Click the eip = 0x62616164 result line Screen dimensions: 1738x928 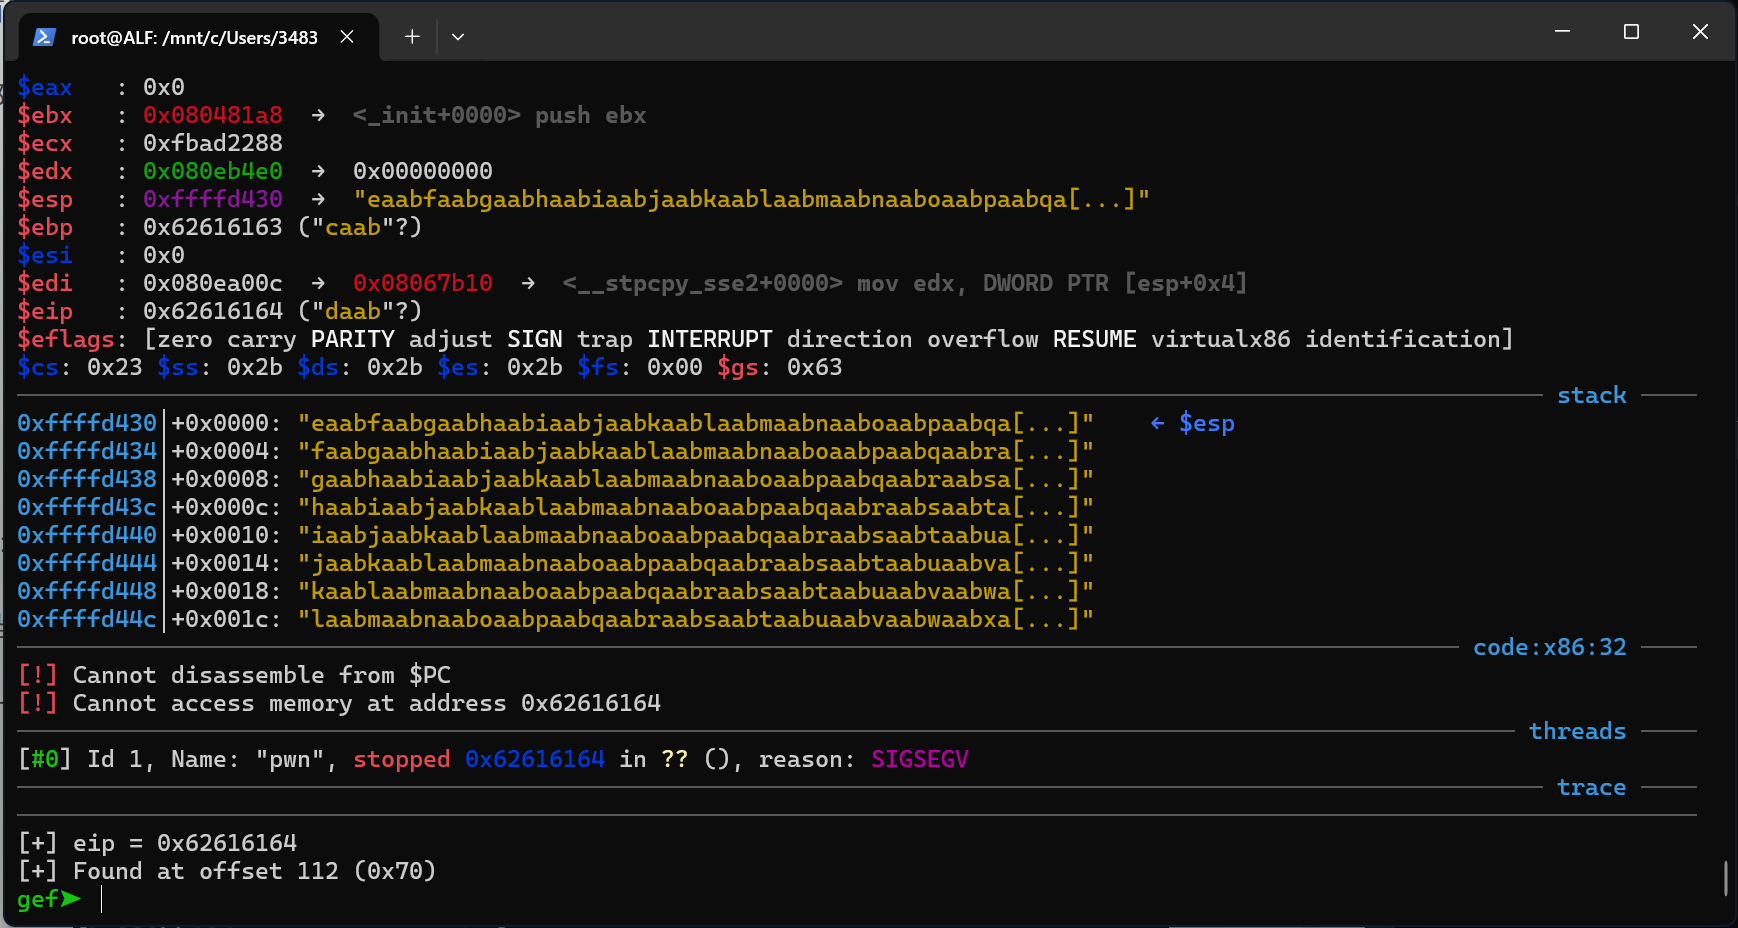[x=157, y=843]
